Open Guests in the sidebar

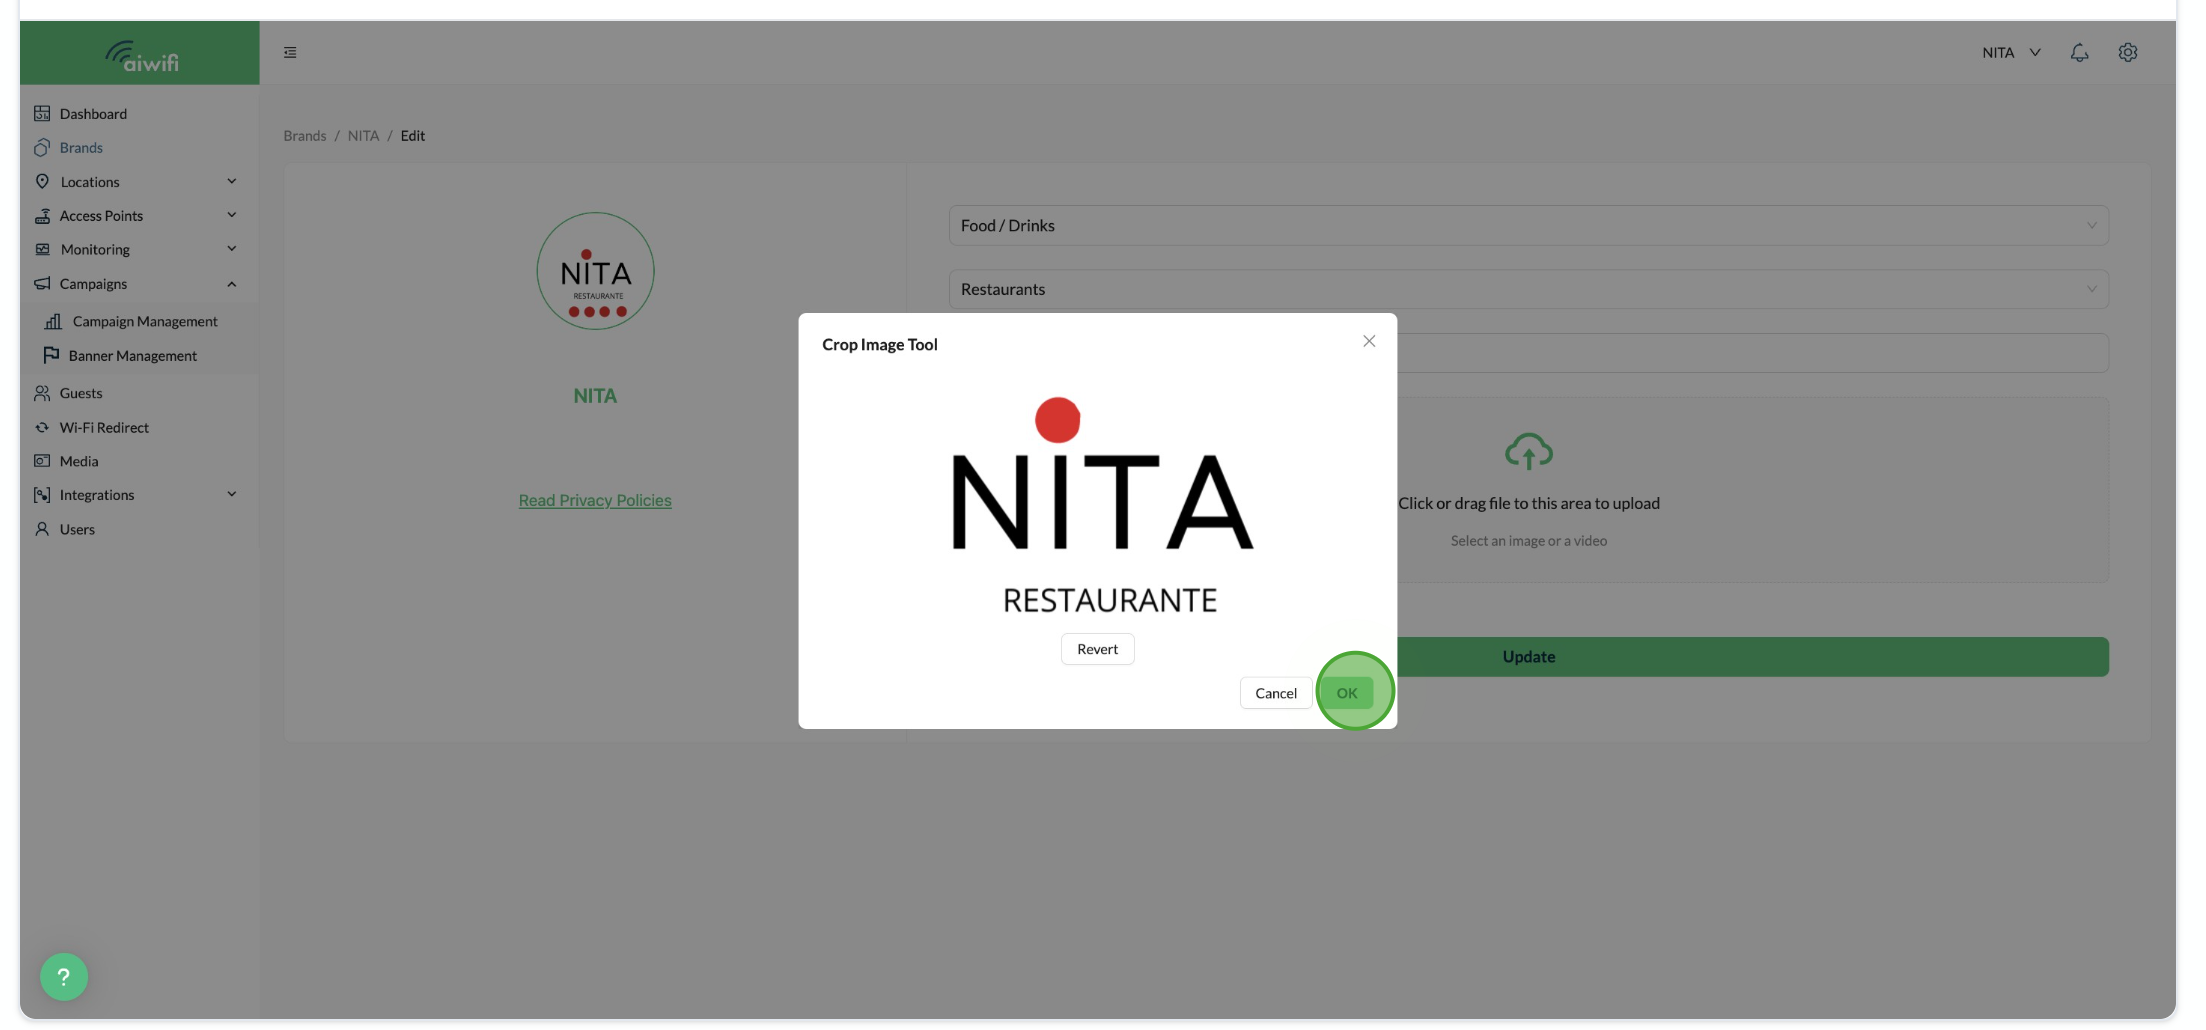[x=81, y=394]
